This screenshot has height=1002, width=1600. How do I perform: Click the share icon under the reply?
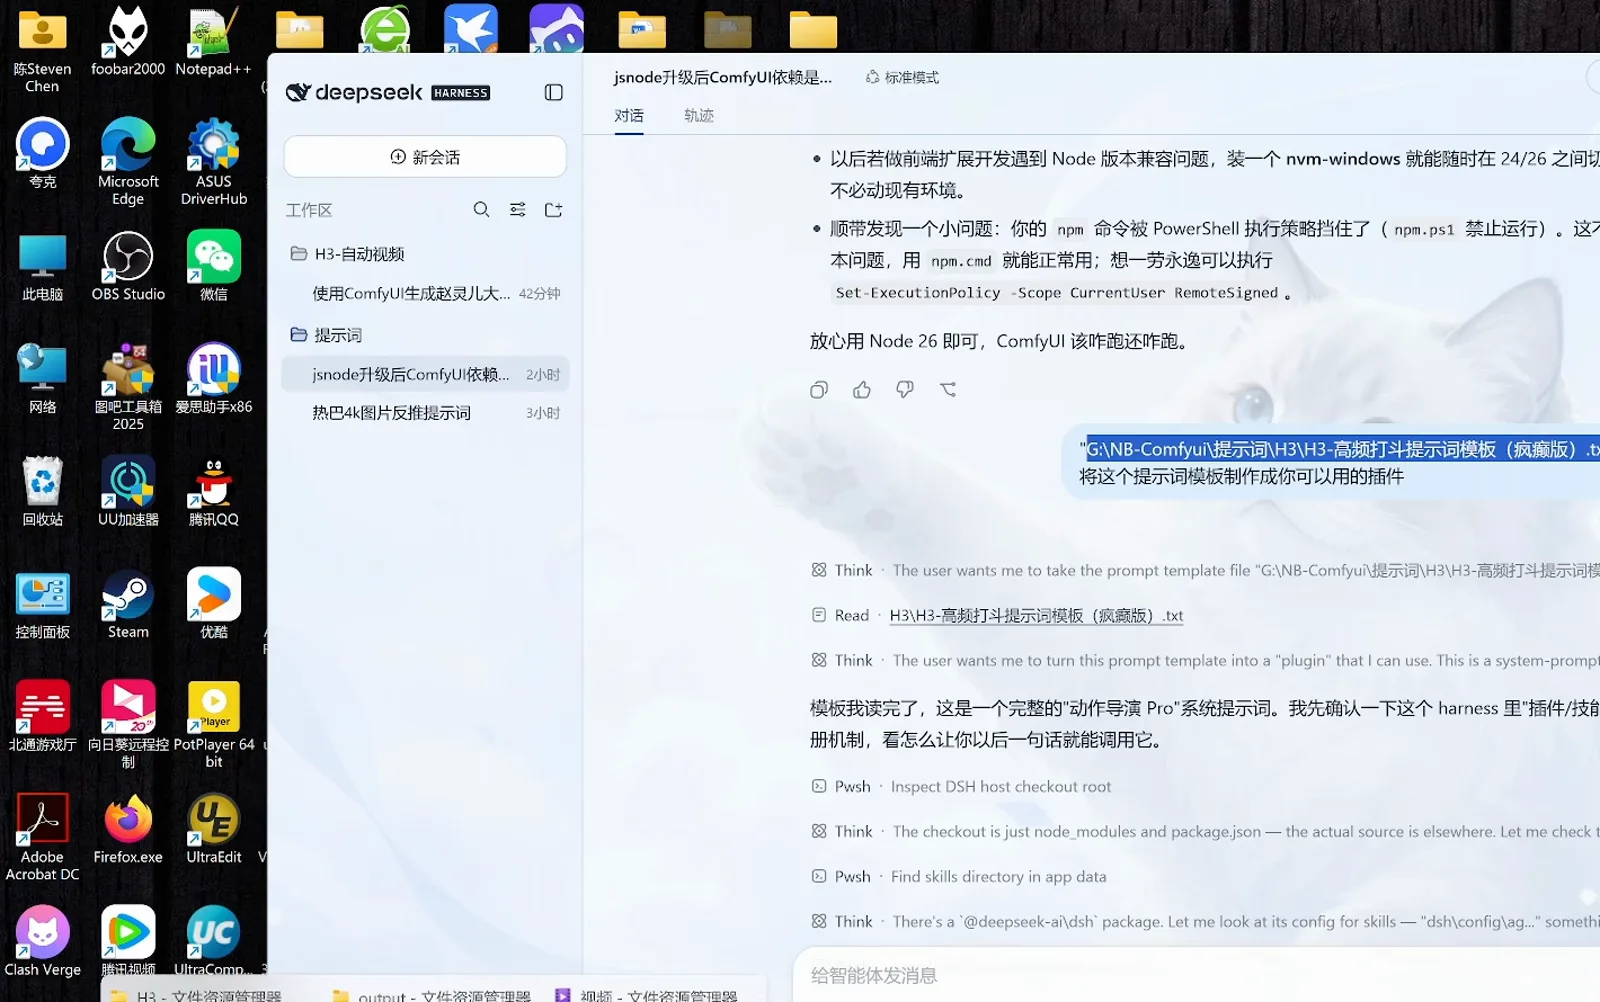(948, 389)
